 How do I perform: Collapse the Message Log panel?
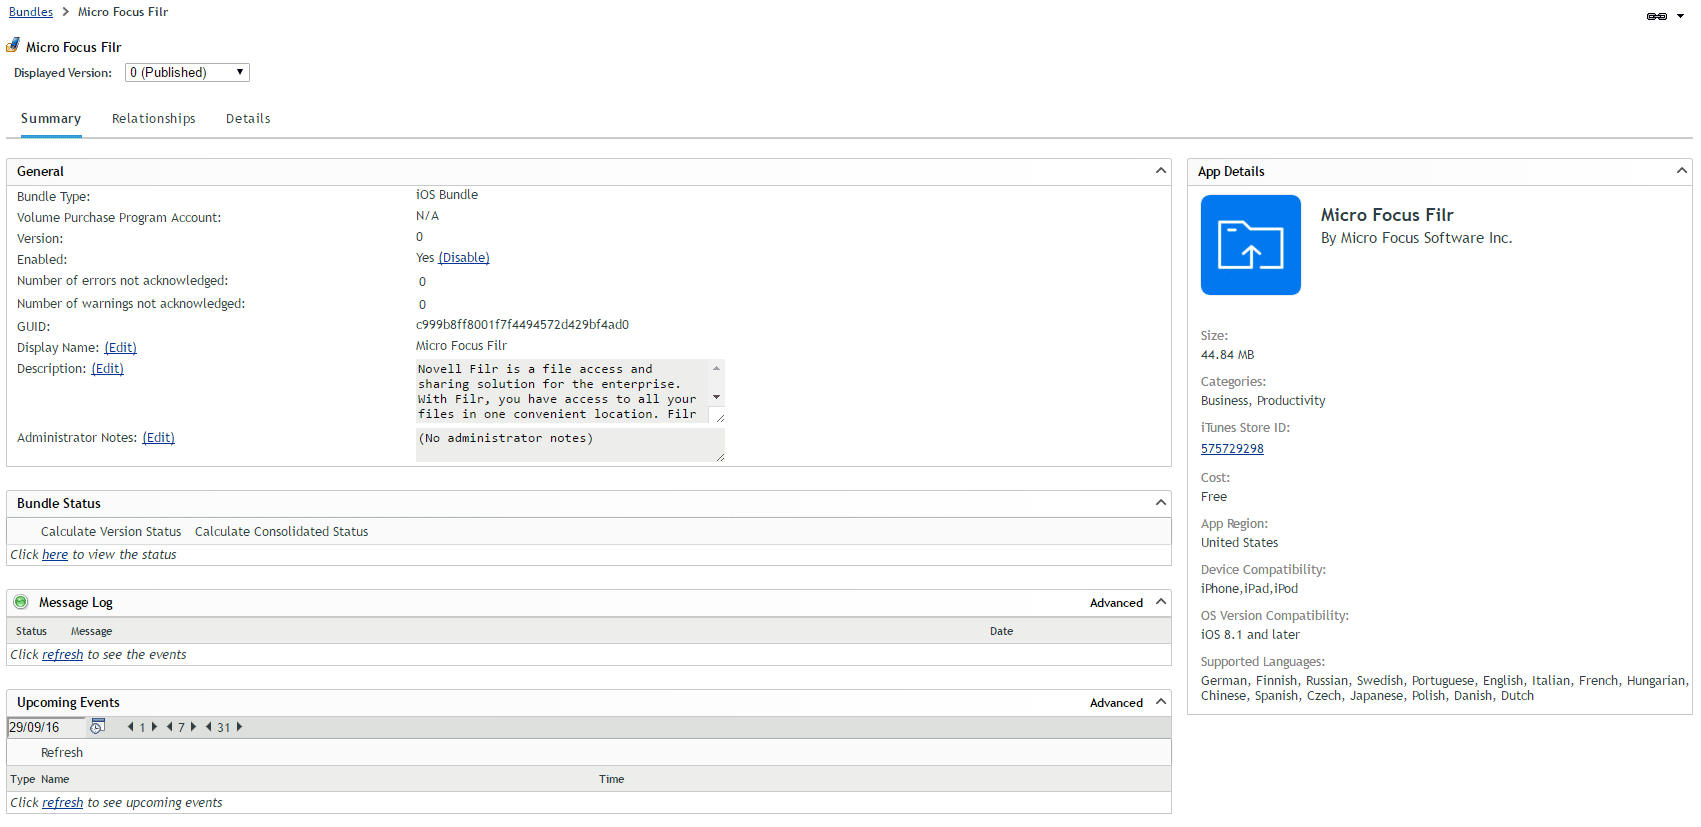(x=1161, y=602)
